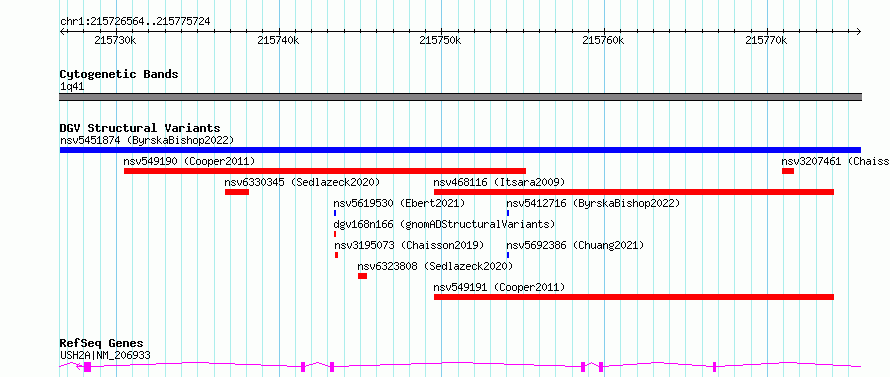Screen dimensions: 890x377
Task: Click the nsv5451874 blue variant bar
Action: click(460, 150)
